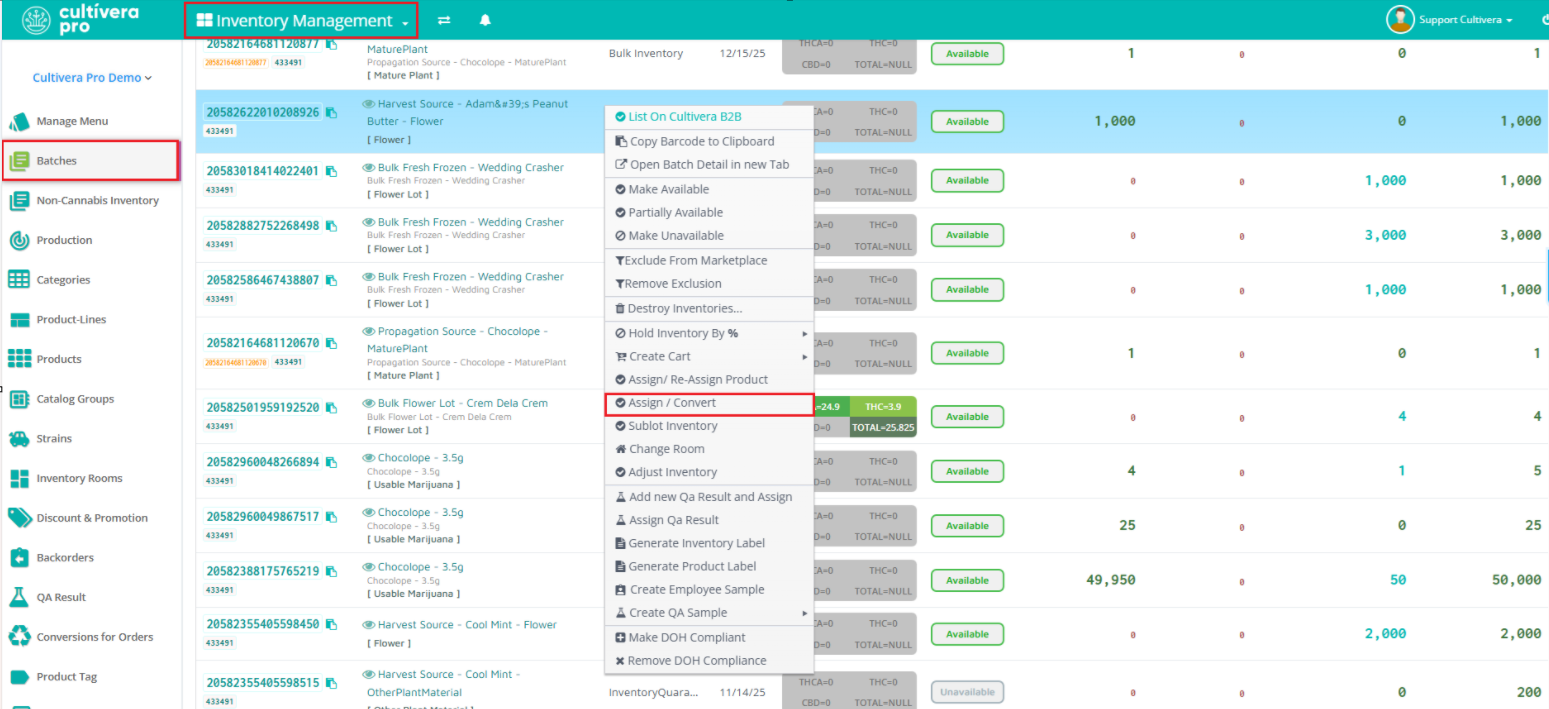Click Available button on batch 20582622010208926 row
The width and height of the screenshot is (1549, 709).
[967, 122]
